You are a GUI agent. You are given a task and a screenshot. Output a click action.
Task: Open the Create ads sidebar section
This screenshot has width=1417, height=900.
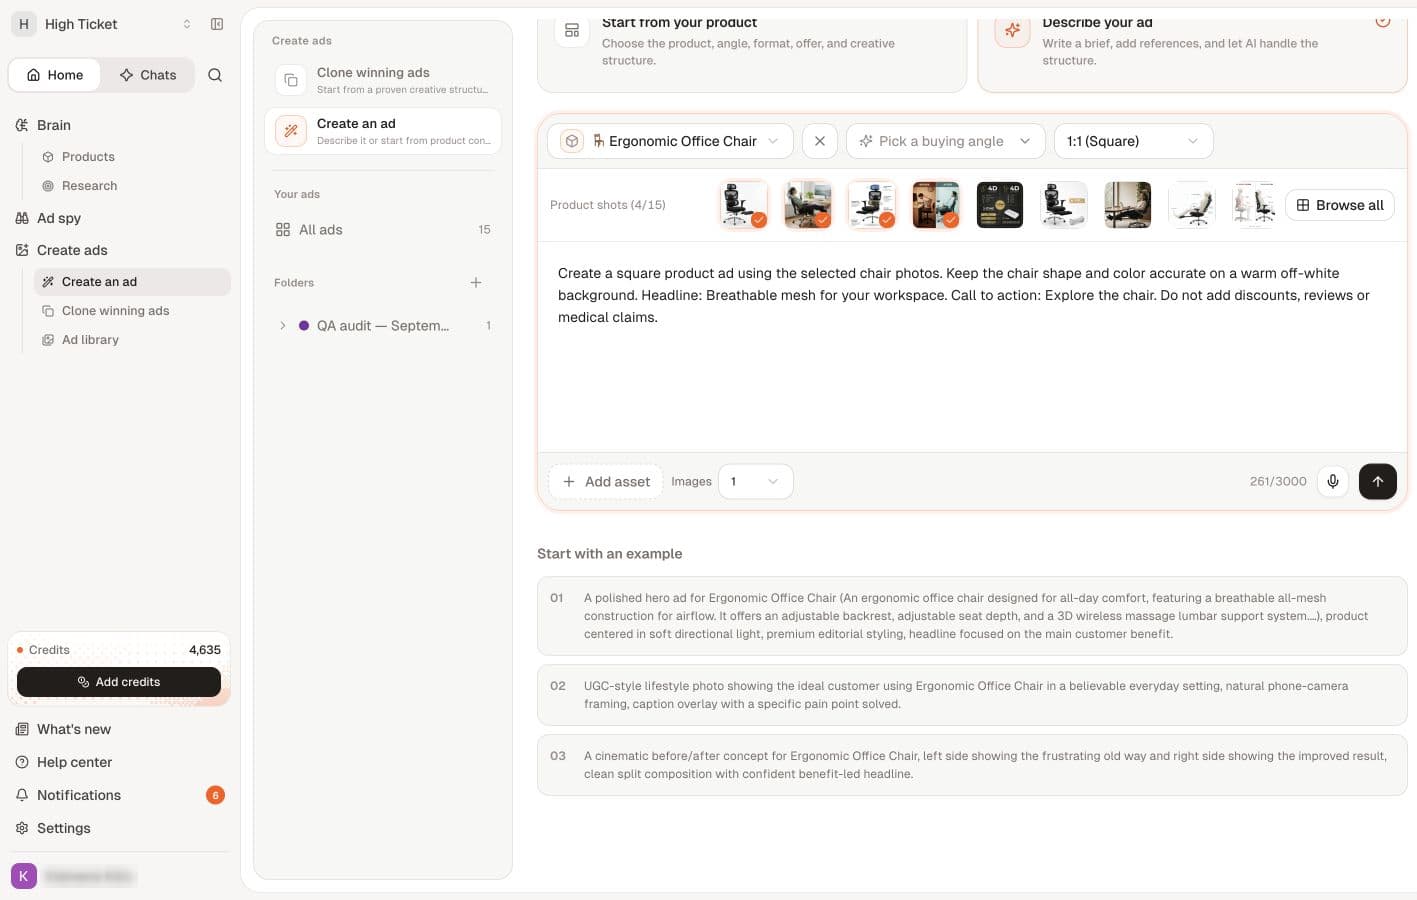[x=120, y=250]
